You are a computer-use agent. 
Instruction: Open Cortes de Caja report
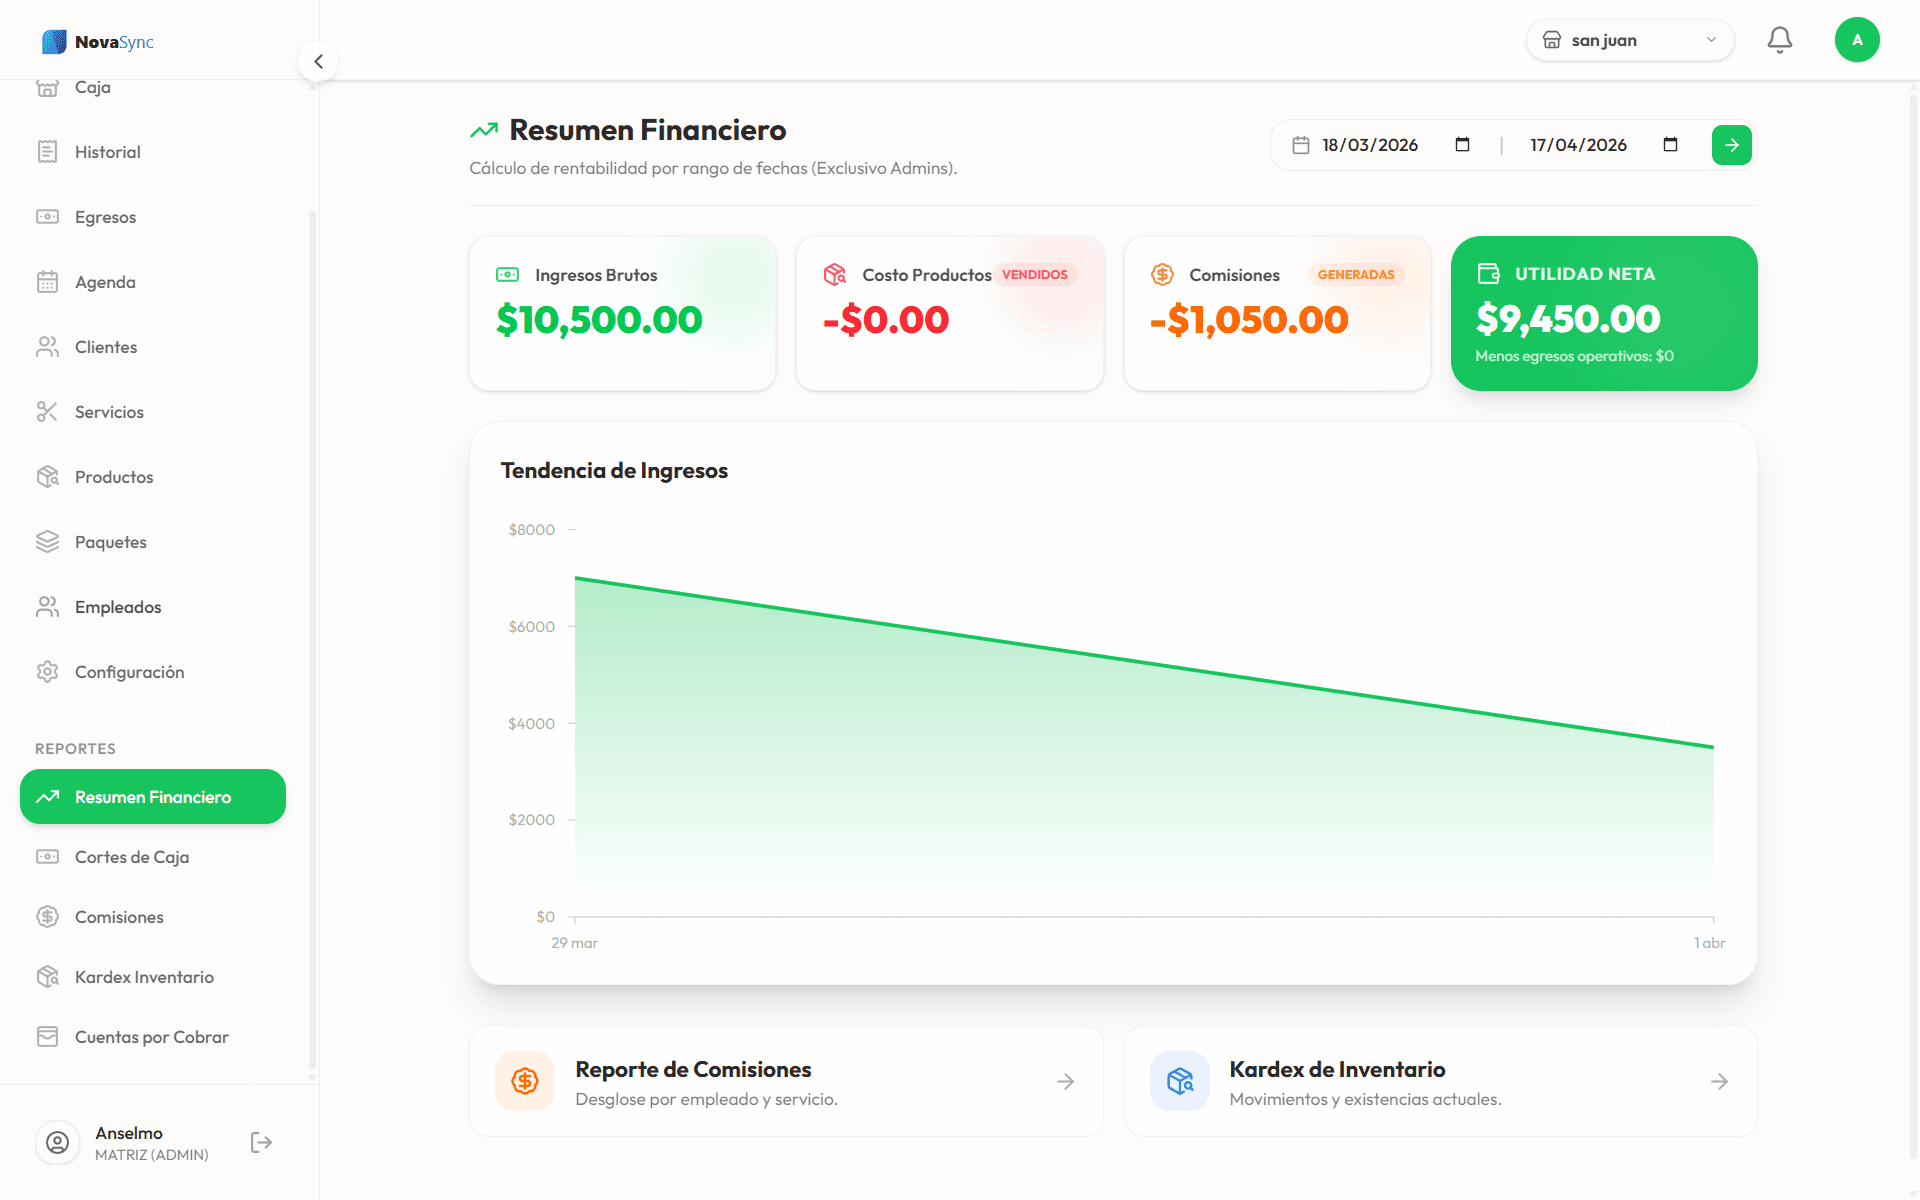(153, 857)
